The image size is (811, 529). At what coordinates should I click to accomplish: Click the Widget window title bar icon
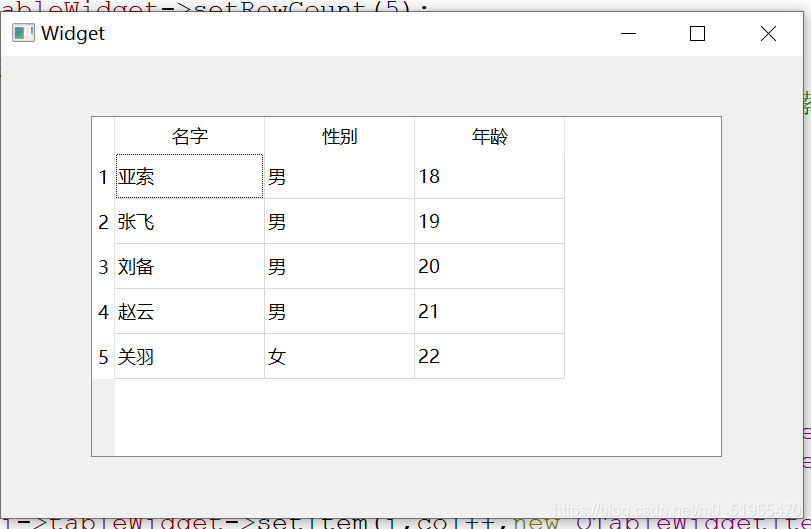pyautogui.click(x=23, y=33)
